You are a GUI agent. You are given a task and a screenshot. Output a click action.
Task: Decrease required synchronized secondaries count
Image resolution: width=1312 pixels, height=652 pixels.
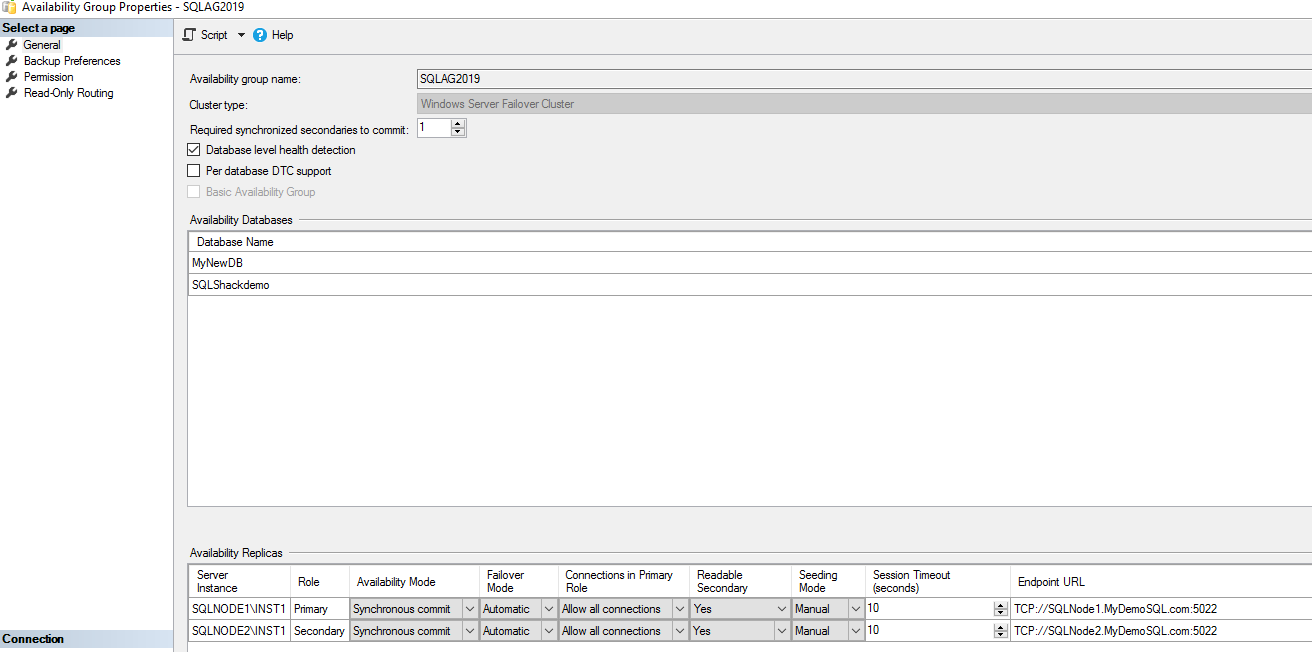(458, 132)
